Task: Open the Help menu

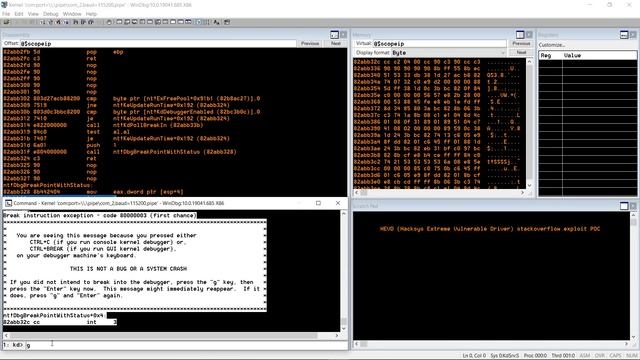Action: coord(91,14)
